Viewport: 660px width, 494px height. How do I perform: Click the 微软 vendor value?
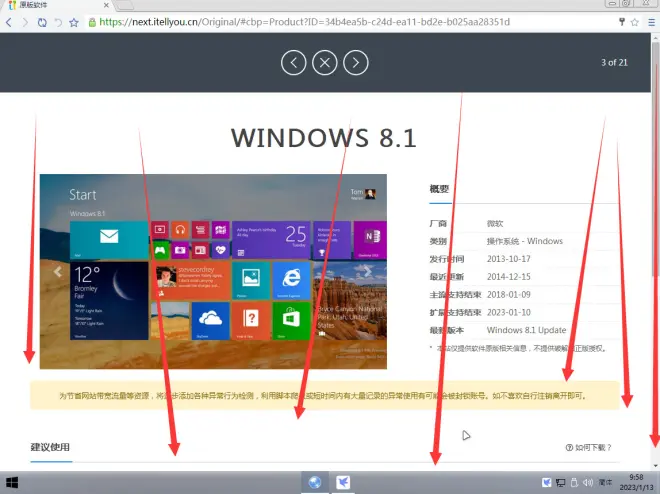coord(495,223)
